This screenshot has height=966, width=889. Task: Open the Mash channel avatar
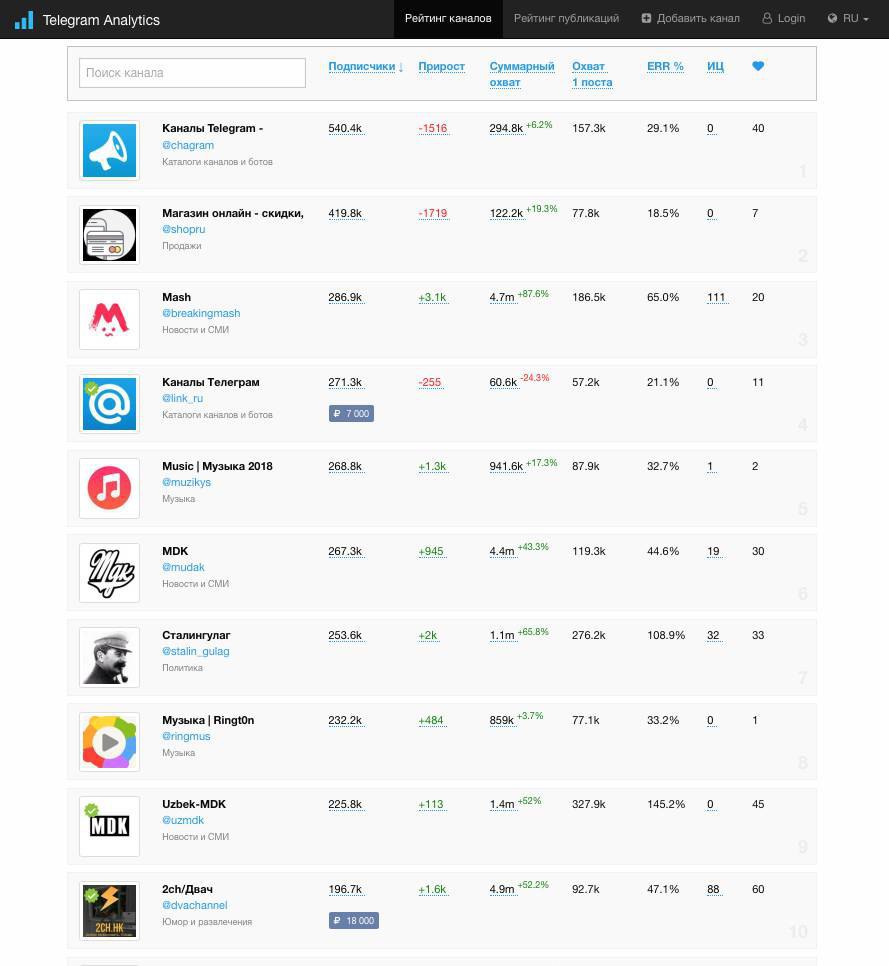click(x=109, y=319)
